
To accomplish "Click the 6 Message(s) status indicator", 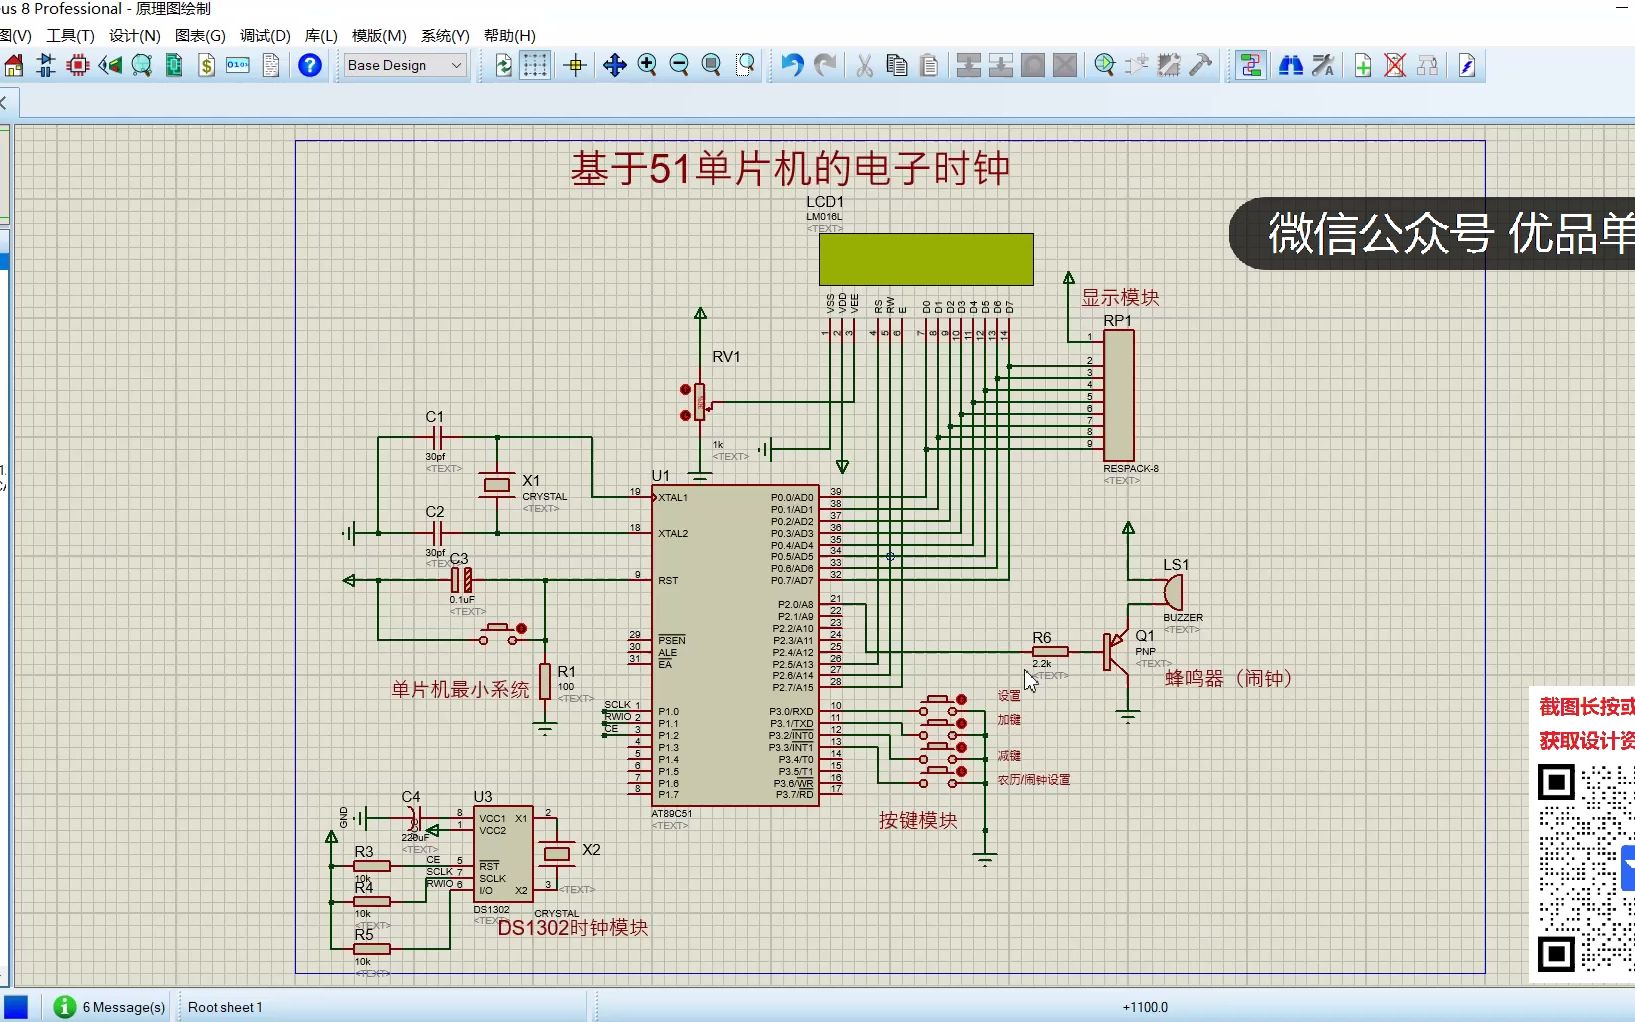I will [x=110, y=1007].
